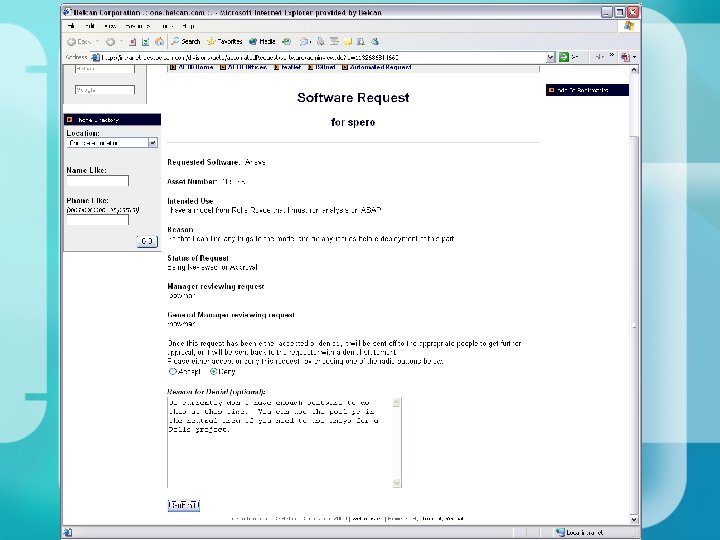Go to the Home page icon
The image size is (720, 540).
coord(159,42)
